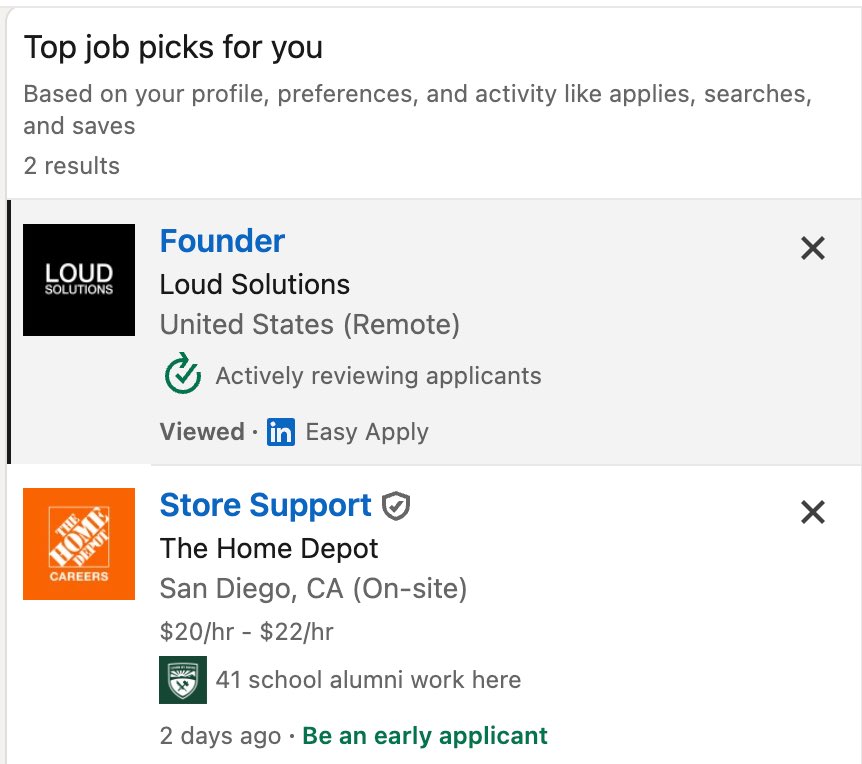The image size is (862, 764).
Task: Open the Founder job title link
Action: (222, 241)
